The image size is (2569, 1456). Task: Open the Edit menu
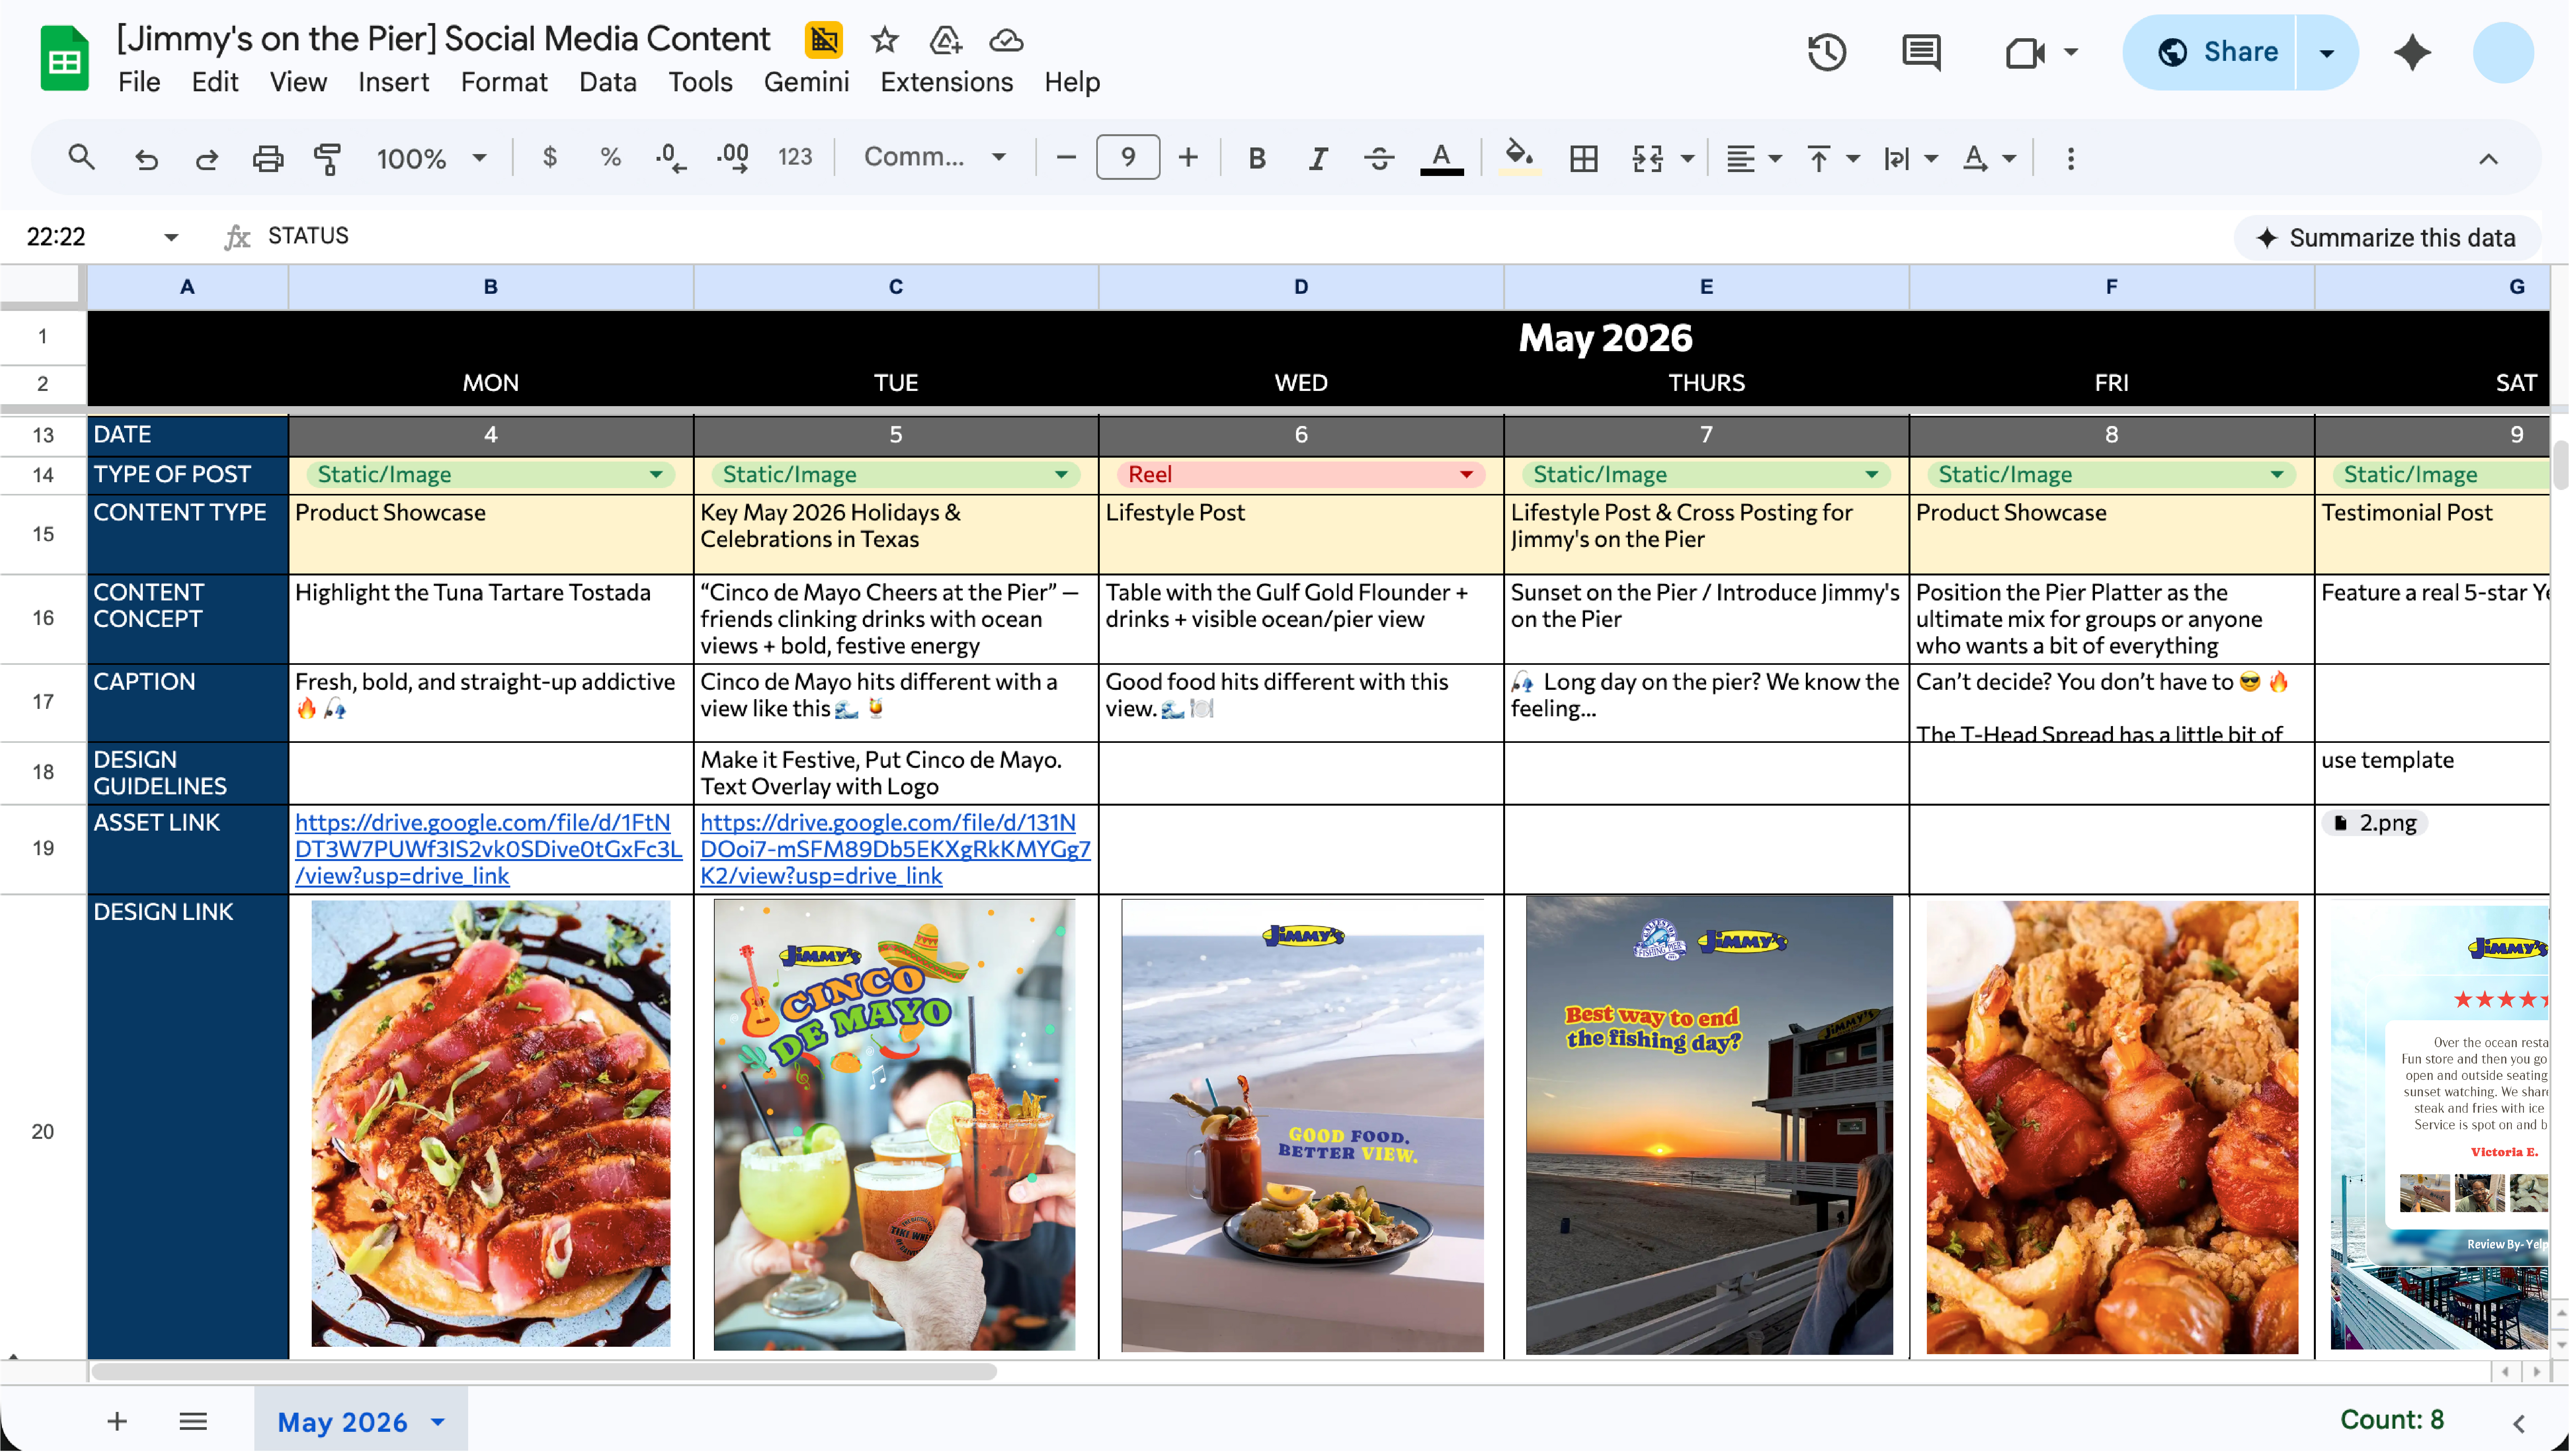(x=215, y=82)
